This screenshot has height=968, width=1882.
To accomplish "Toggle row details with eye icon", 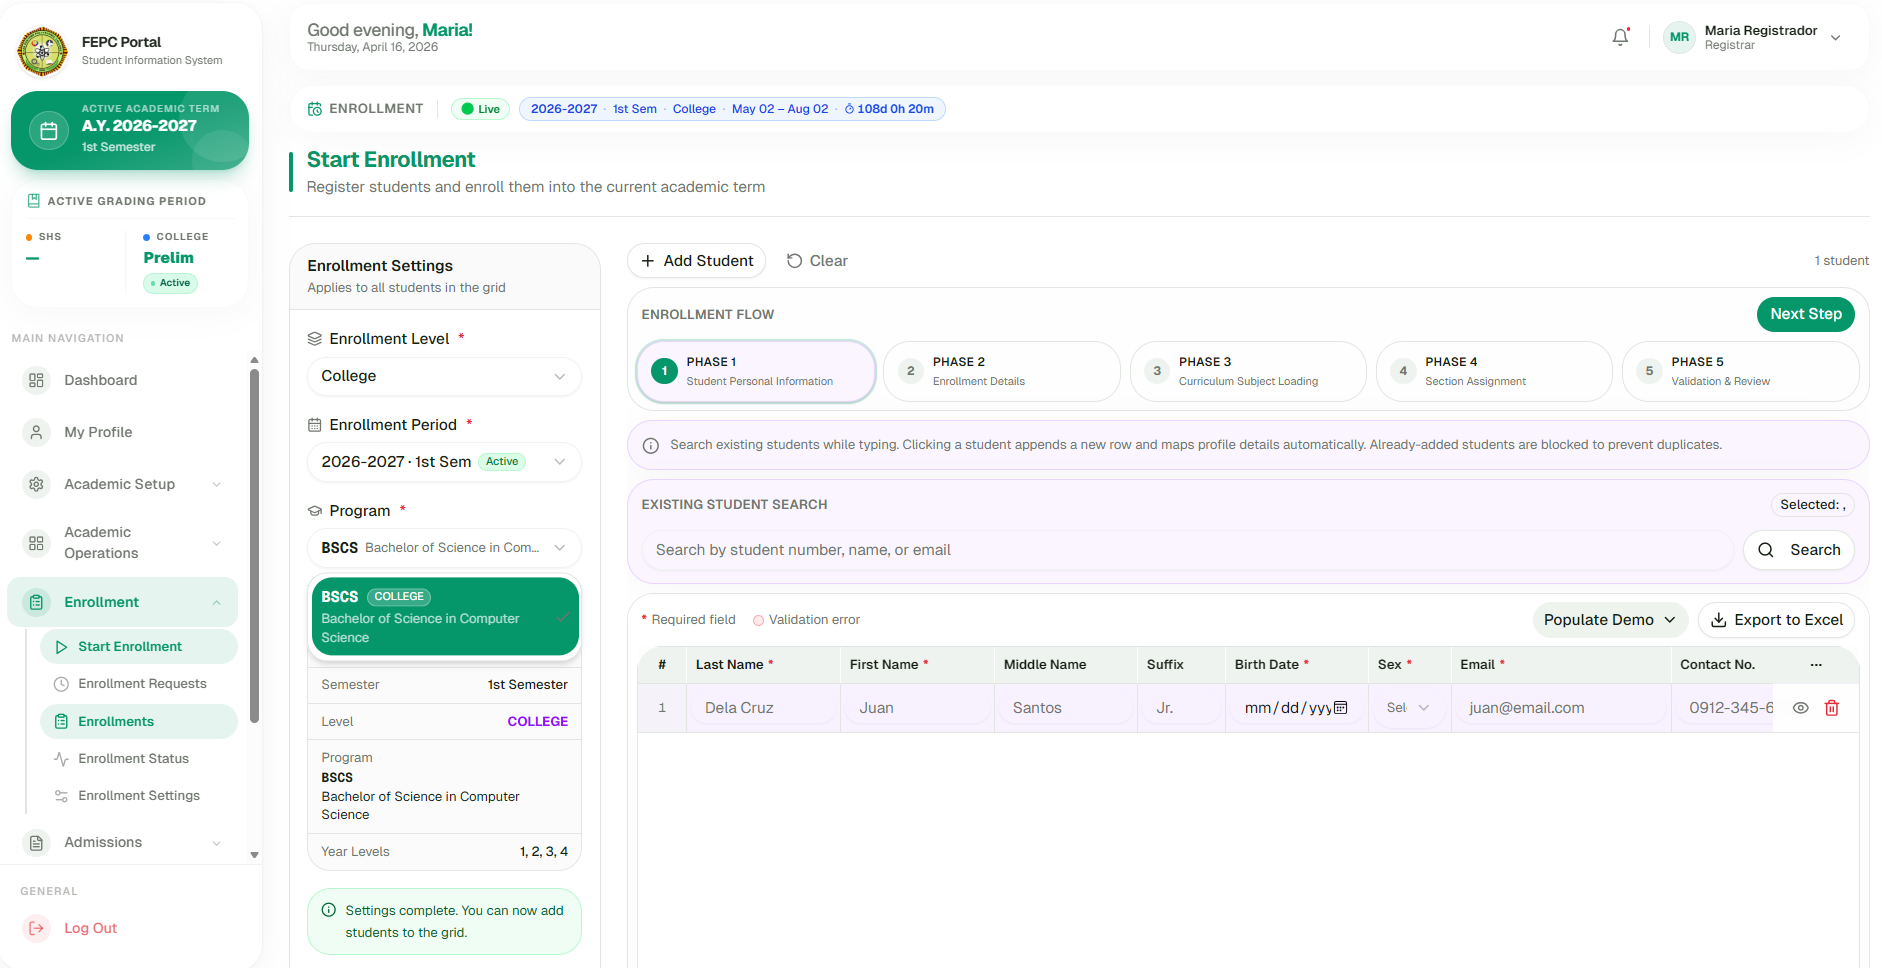I will pos(1800,708).
